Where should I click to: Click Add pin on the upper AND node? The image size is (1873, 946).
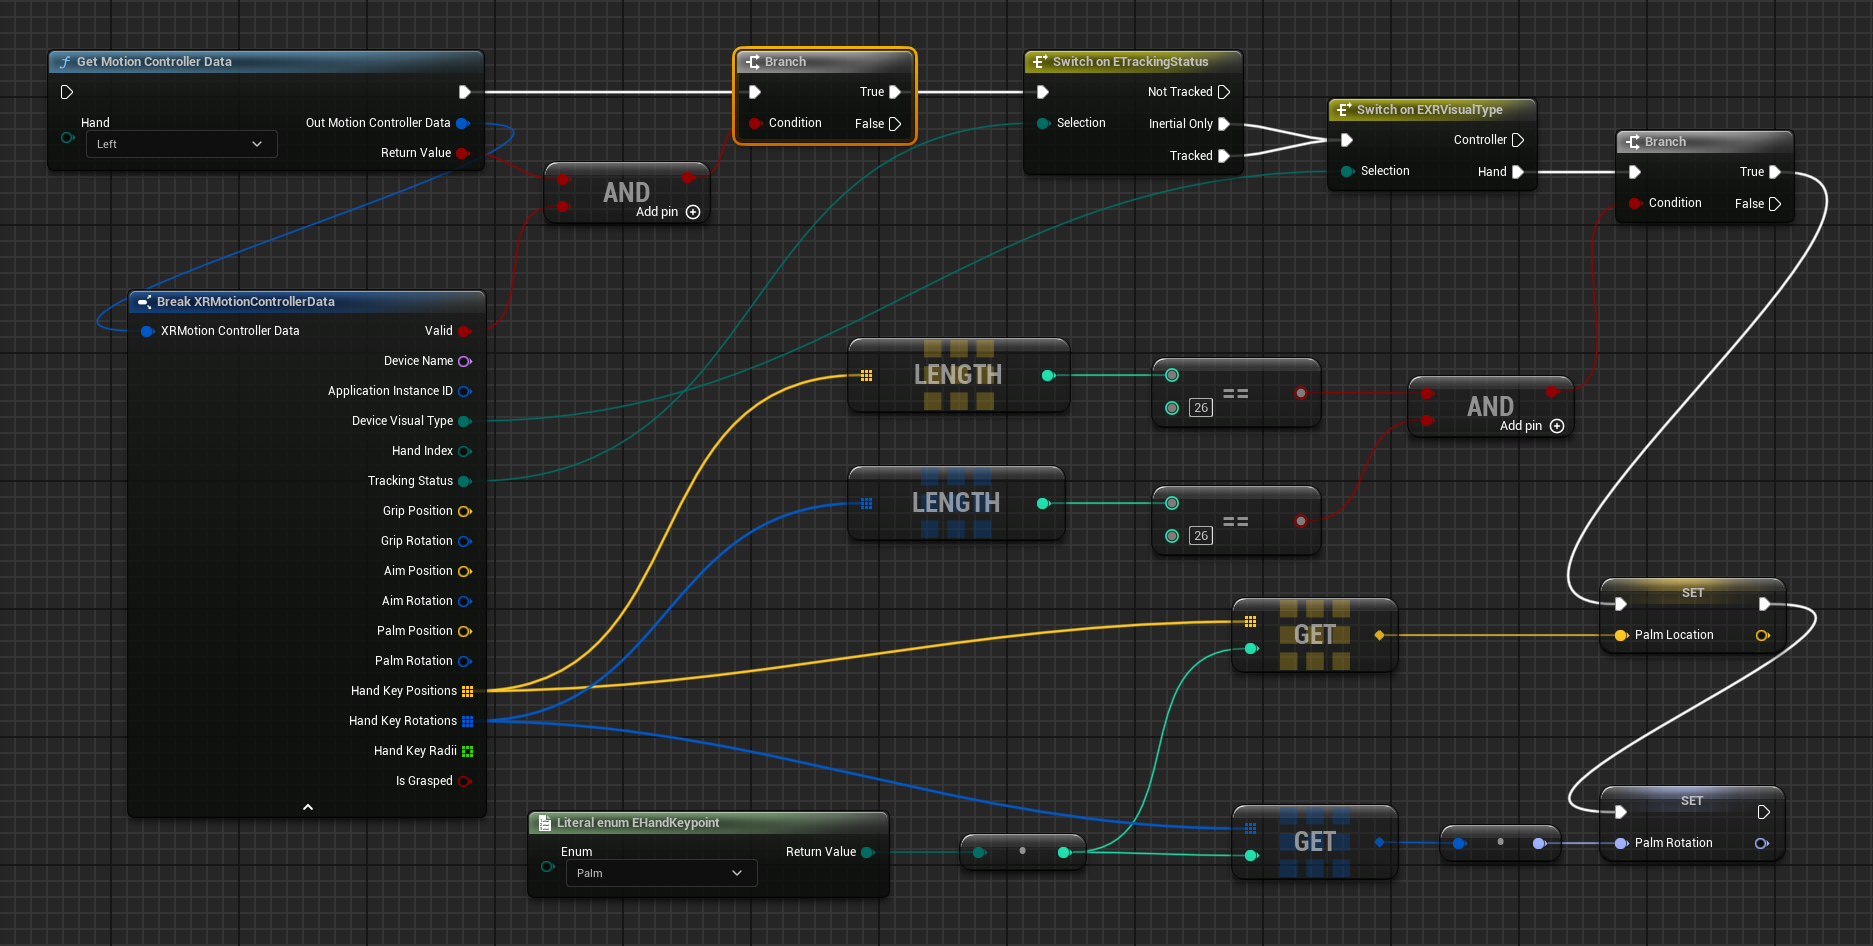coord(694,212)
